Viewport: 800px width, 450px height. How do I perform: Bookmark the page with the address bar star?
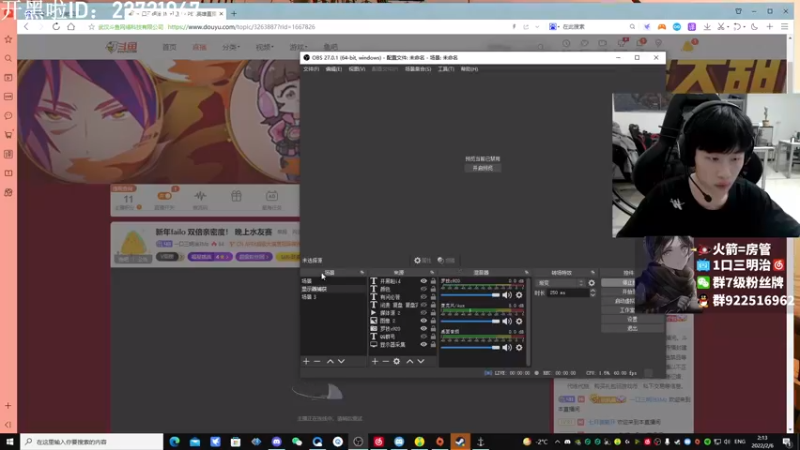pos(91,27)
